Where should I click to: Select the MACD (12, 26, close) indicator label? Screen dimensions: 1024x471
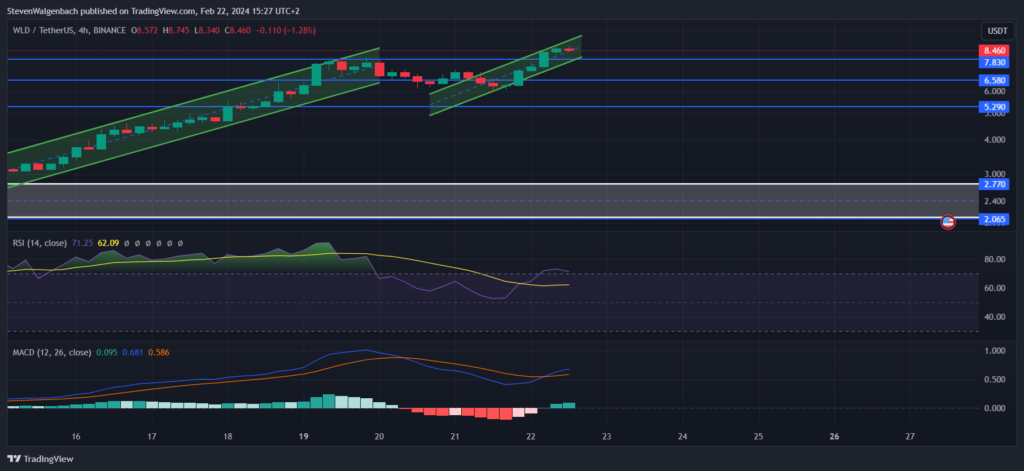pyautogui.click(x=48, y=351)
